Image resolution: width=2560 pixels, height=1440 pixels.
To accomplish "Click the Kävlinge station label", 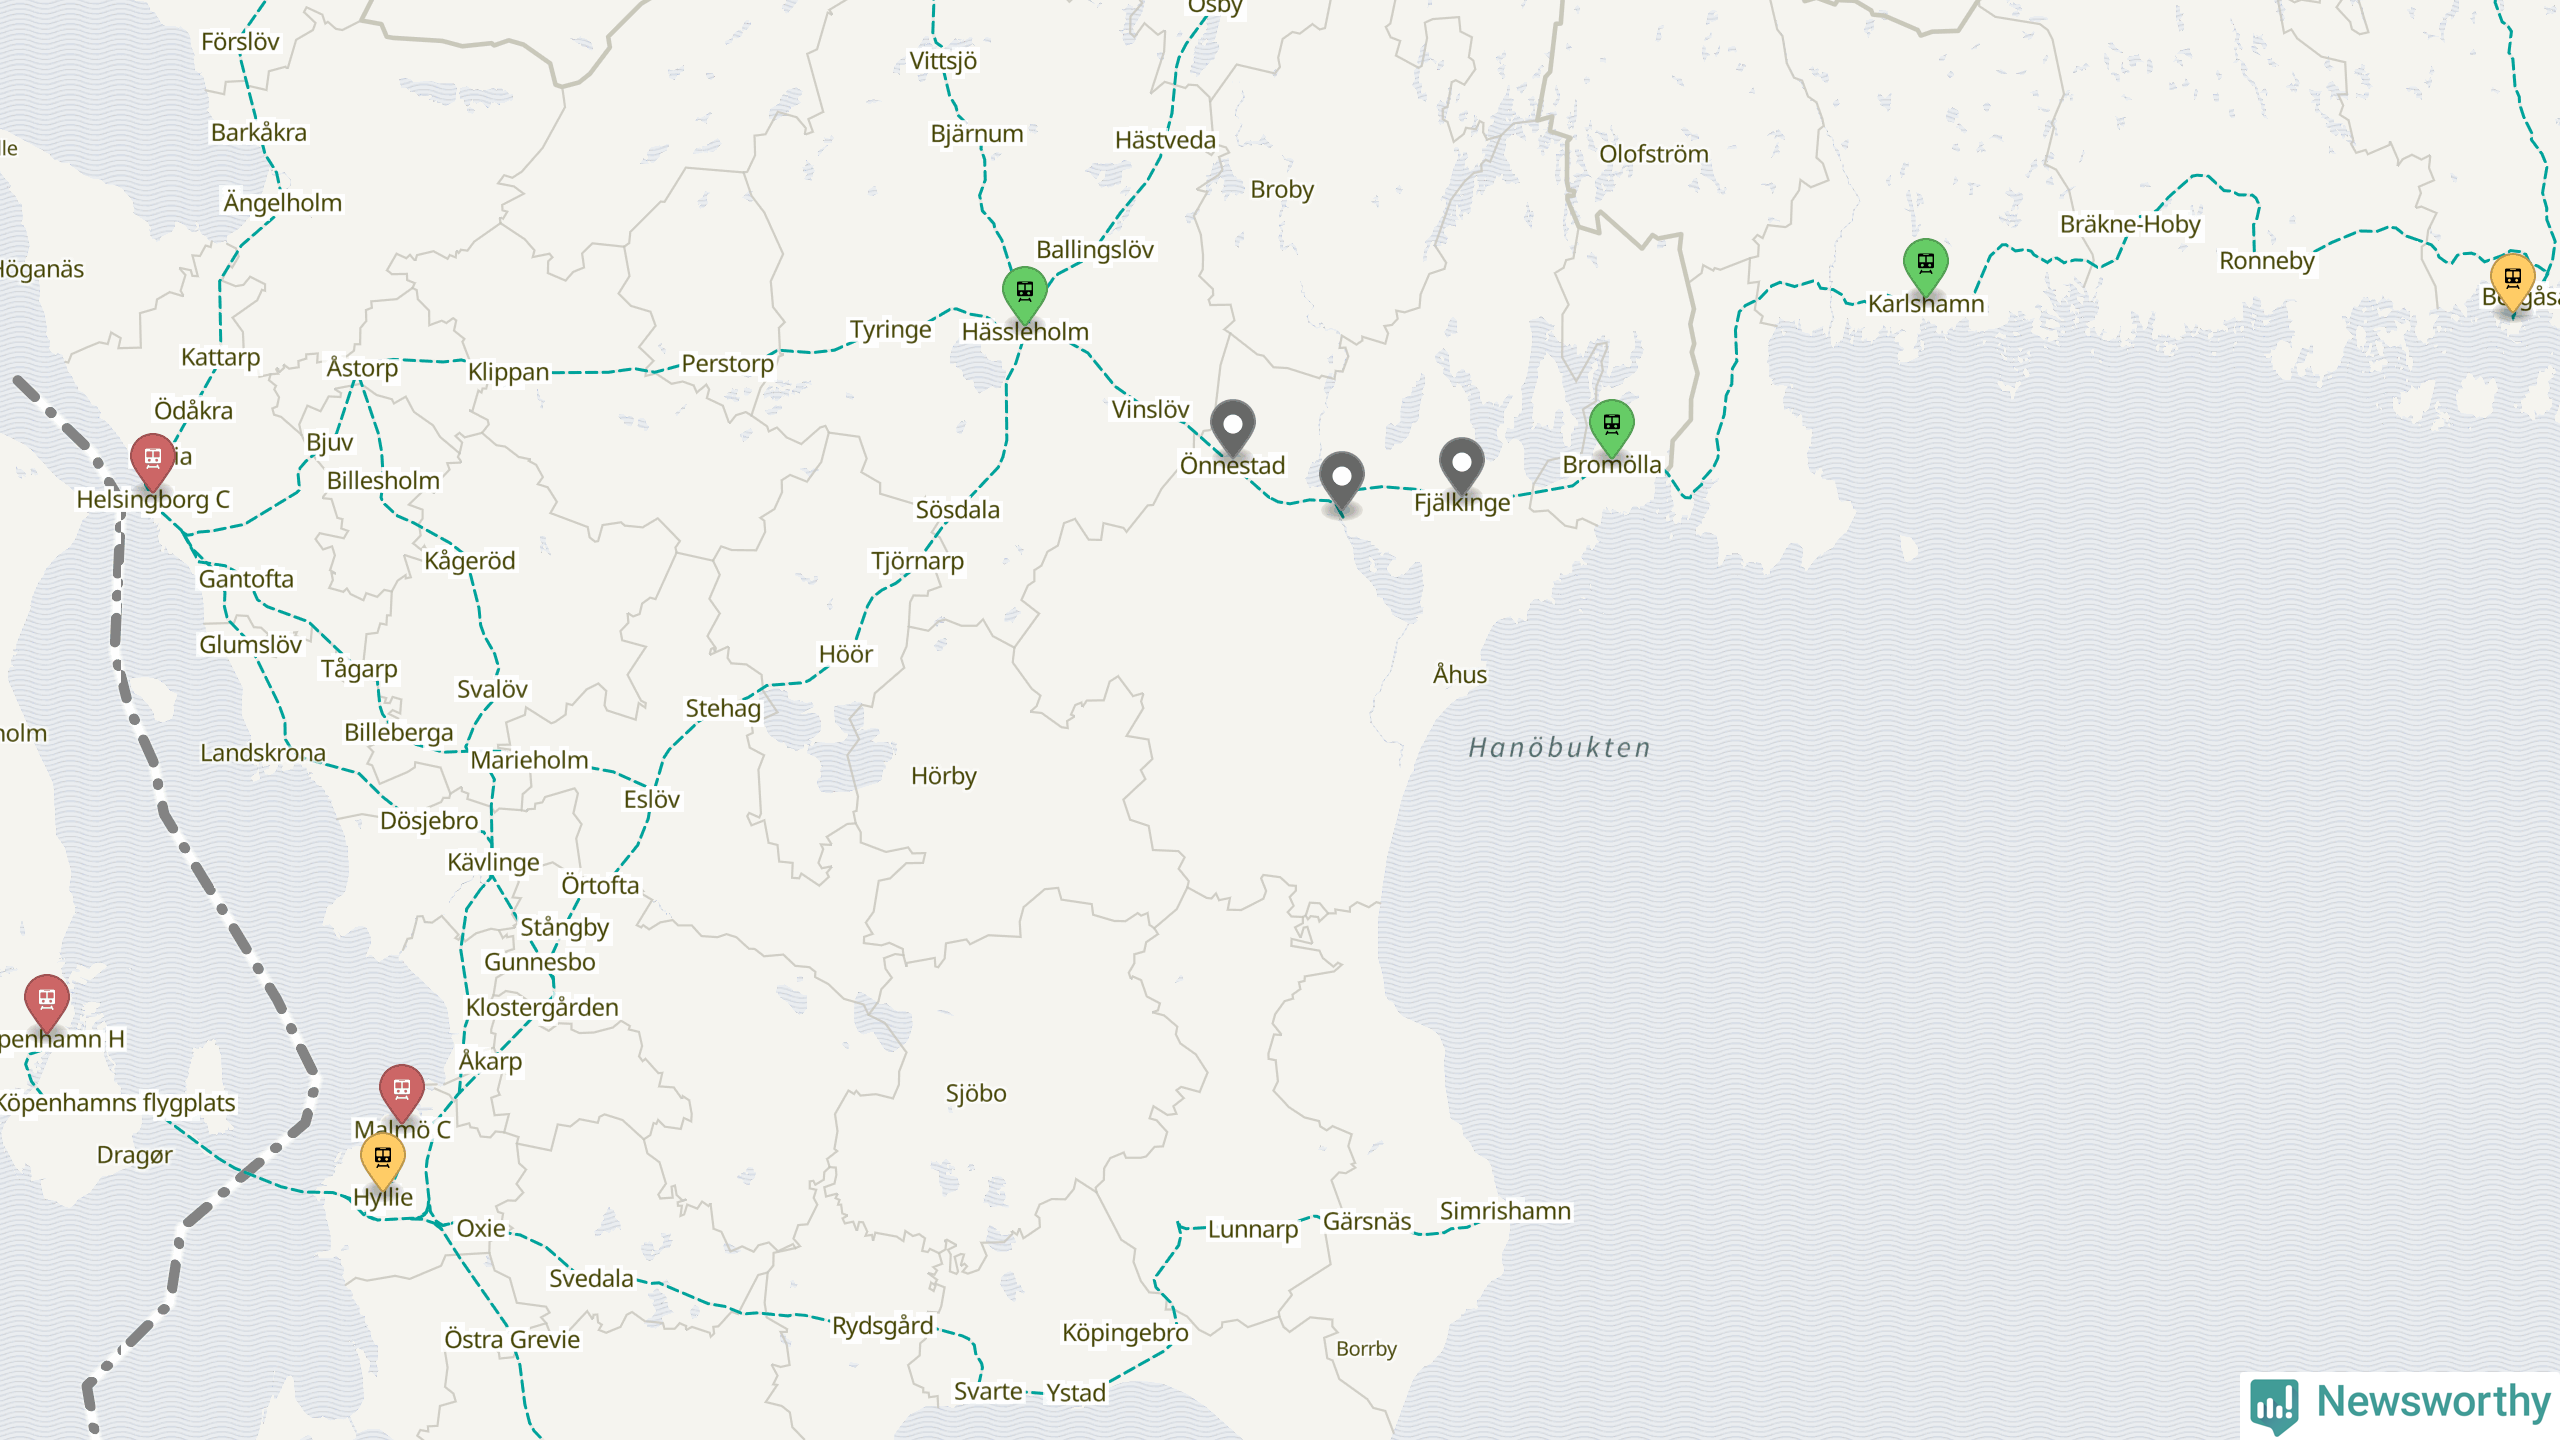I will point(494,863).
